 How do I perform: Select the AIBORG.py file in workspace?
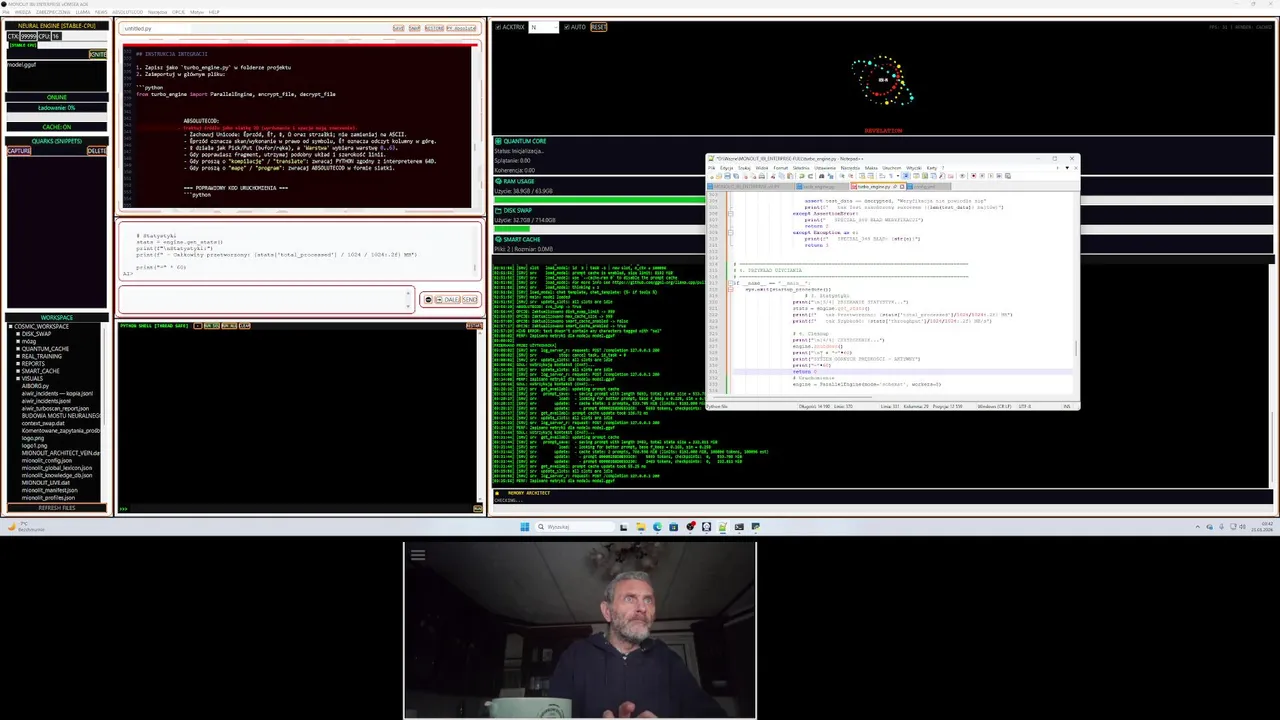coord(35,386)
